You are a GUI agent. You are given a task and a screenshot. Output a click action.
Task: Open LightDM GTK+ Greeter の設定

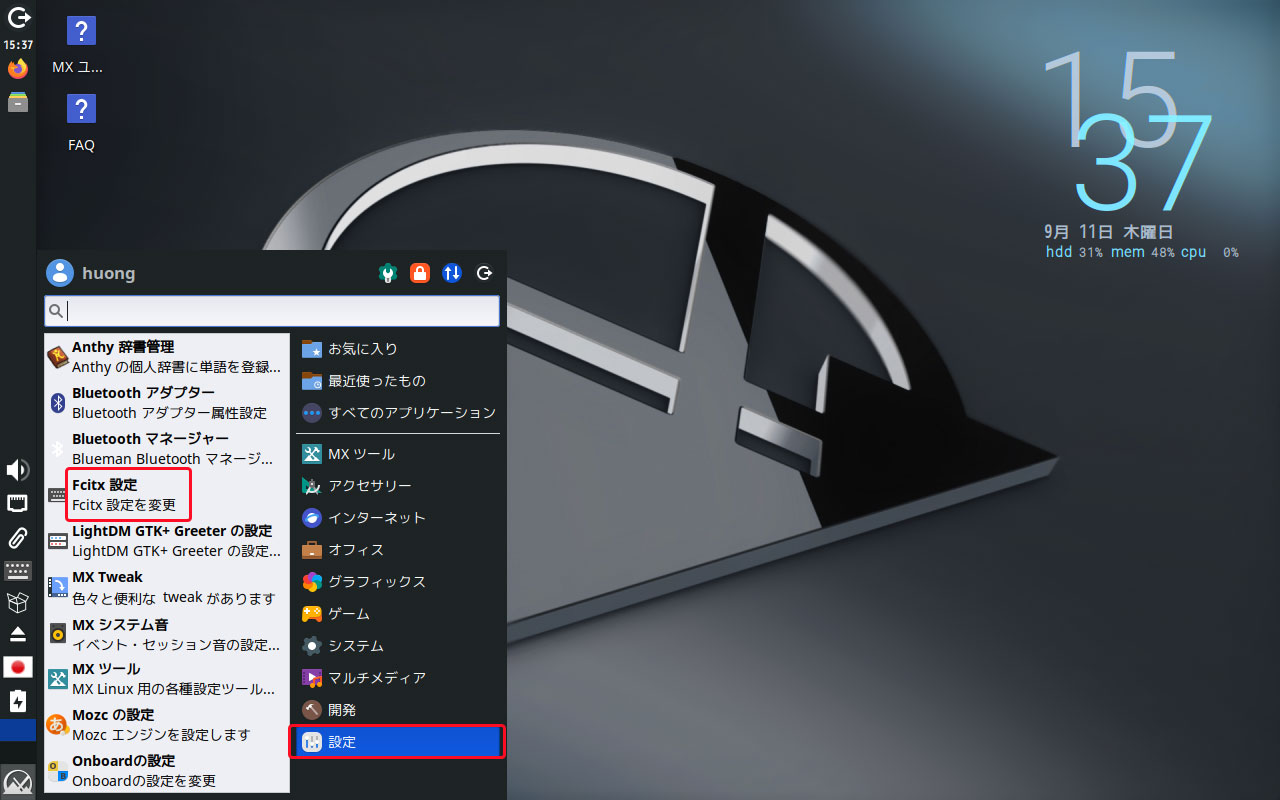click(x=167, y=541)
